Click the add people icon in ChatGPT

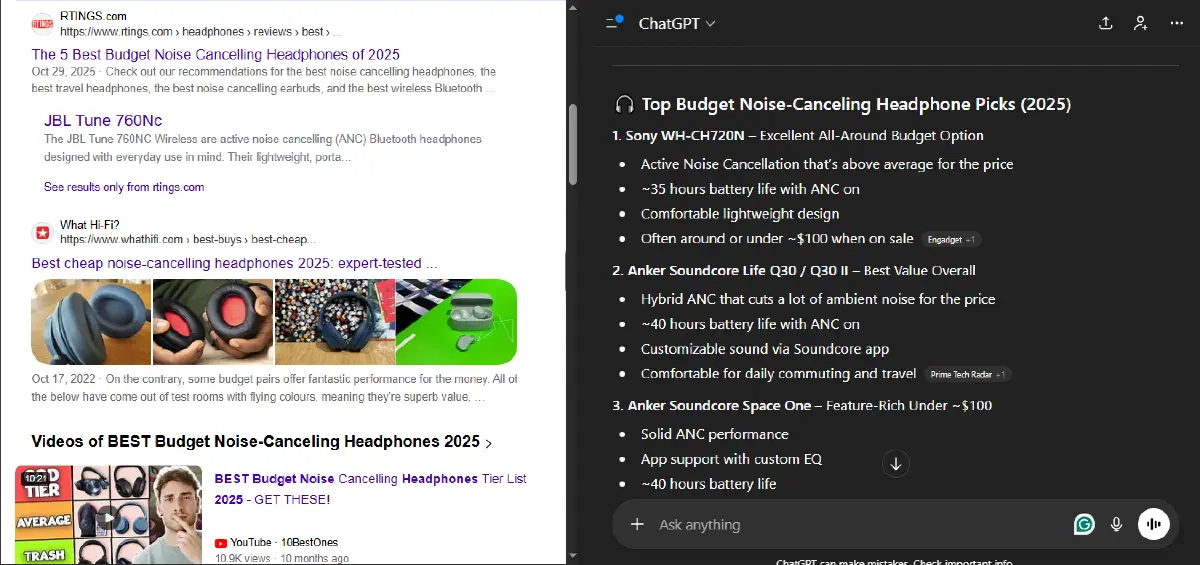click(x=1140, y=23)
